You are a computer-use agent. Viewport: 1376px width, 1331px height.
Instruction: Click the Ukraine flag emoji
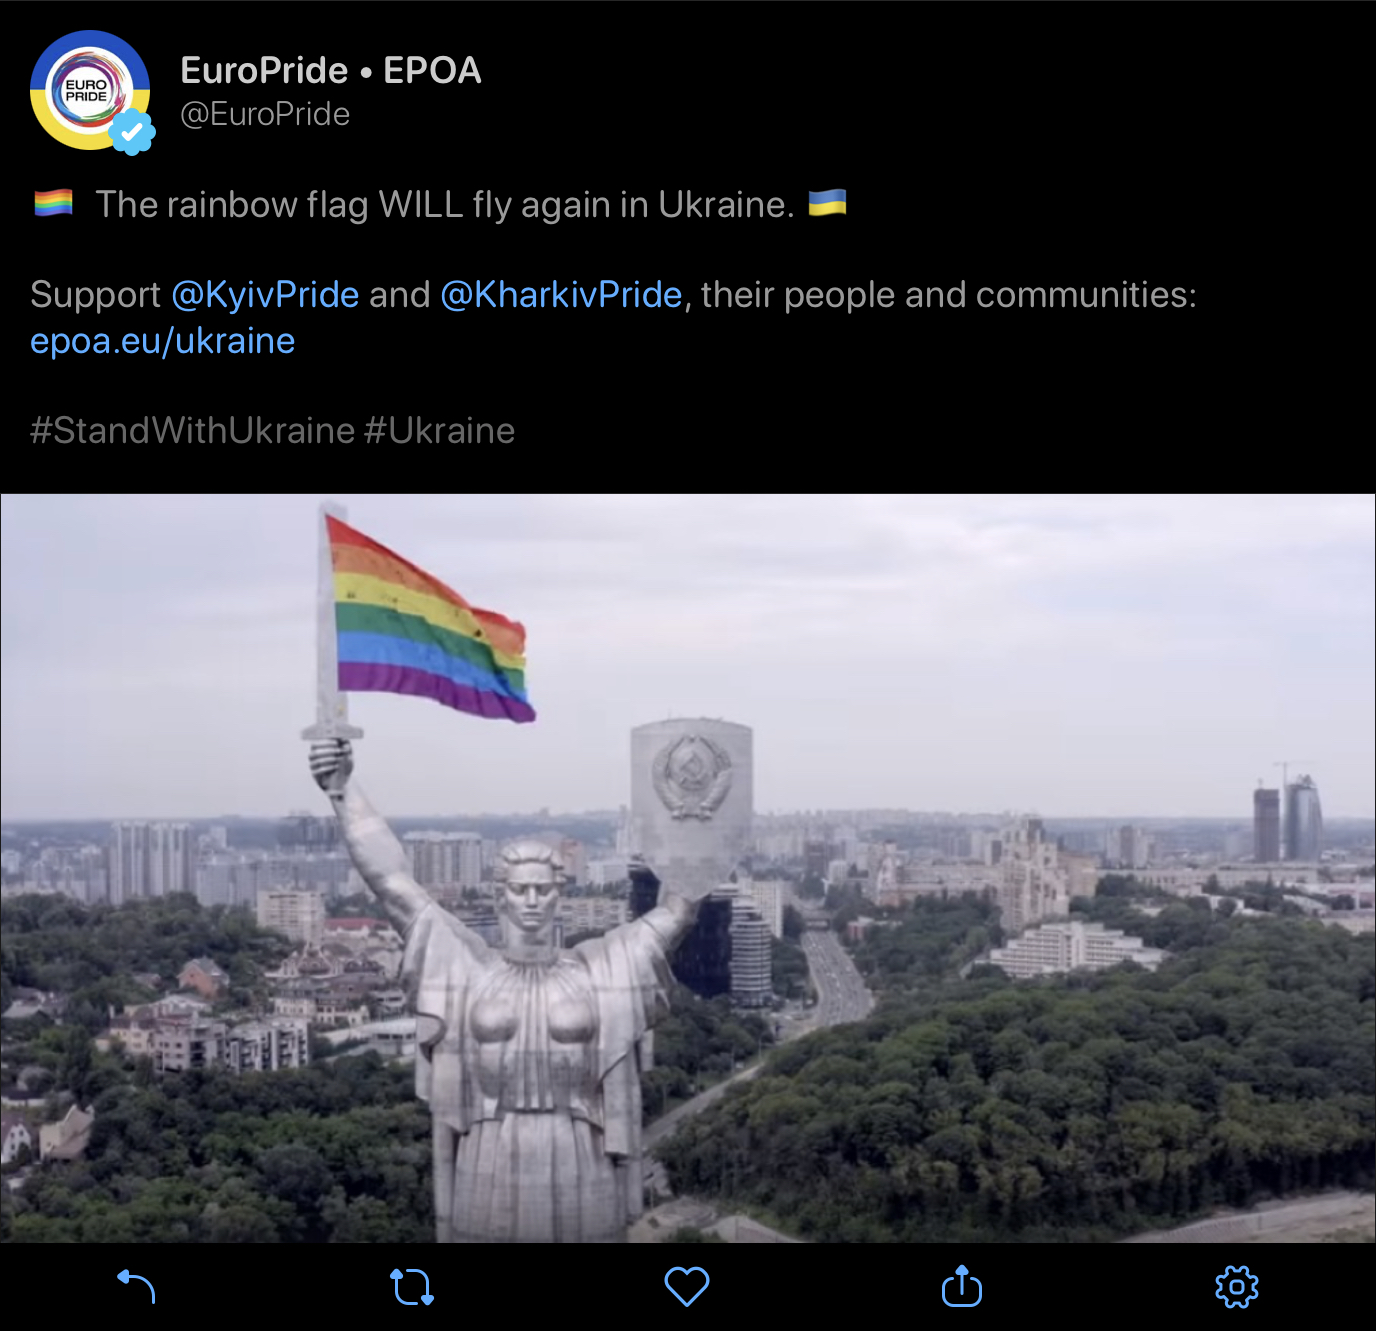[x=827, y=202]
